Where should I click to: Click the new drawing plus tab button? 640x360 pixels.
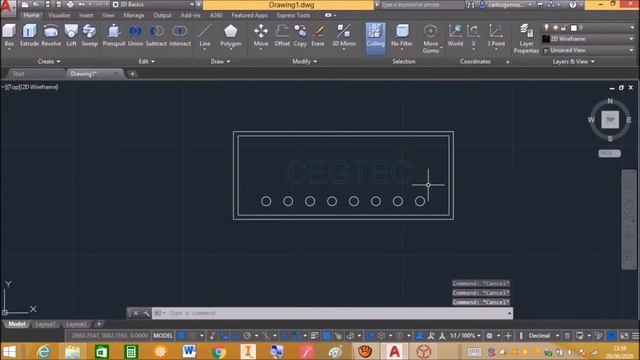pyautogui.click(x=132, y=74)
